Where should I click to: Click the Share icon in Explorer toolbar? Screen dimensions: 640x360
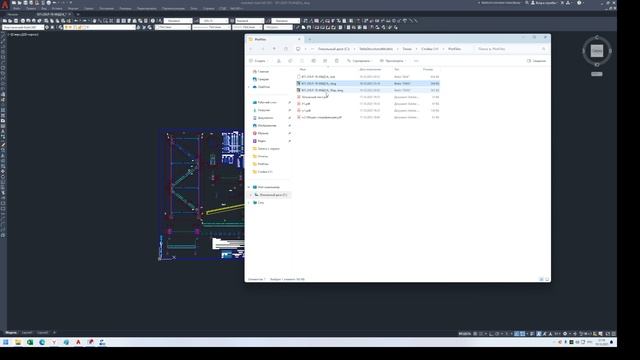click(325, 61)
